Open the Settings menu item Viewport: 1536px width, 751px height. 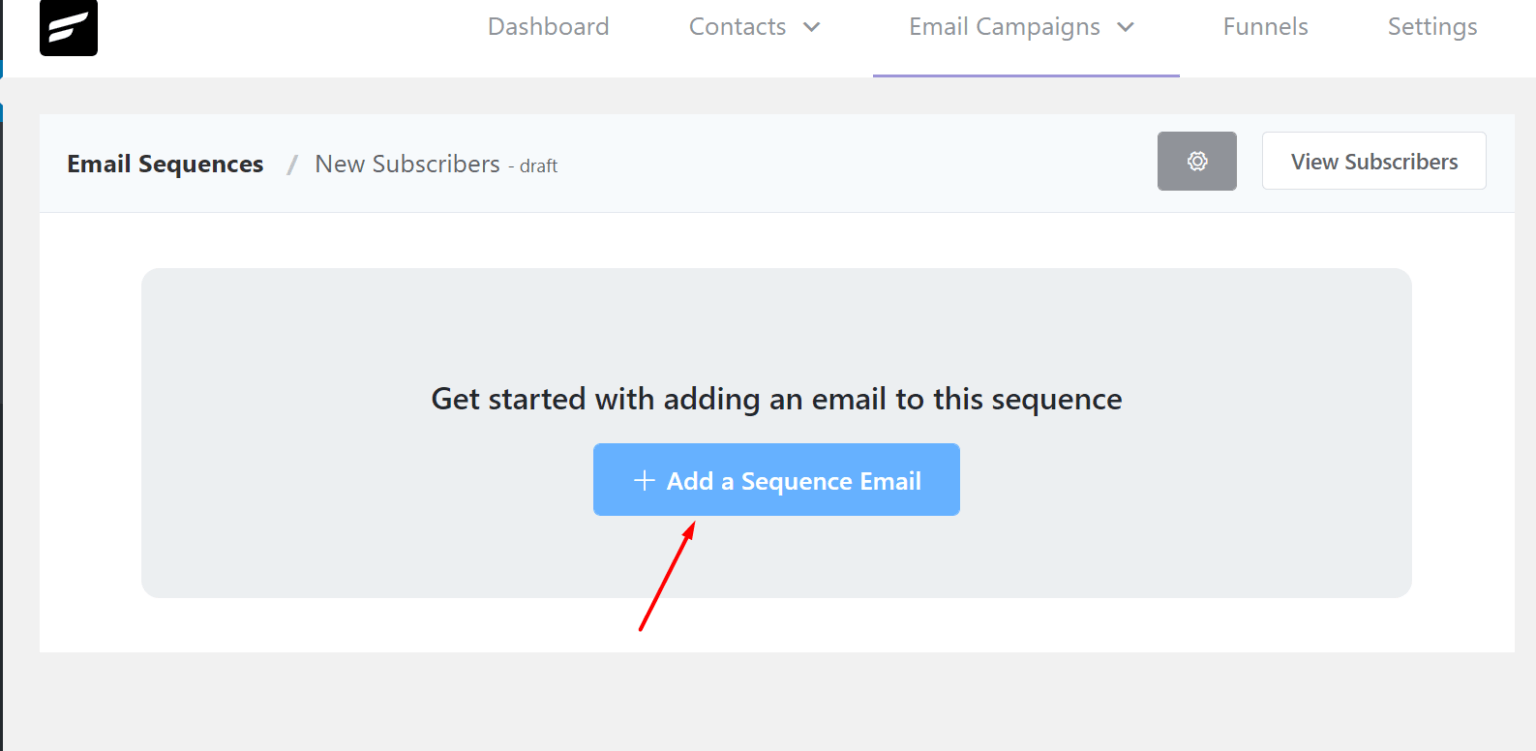click(x=1431, y=27)
